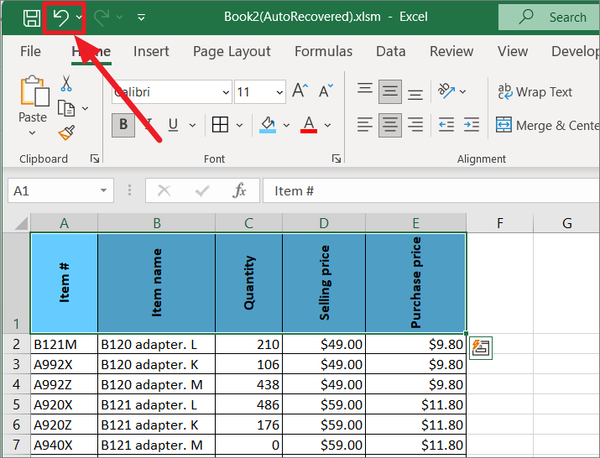Viewport: 600px width, 458px height.
Task: Toggle Bold formatting
Action: tap(123, 125)
